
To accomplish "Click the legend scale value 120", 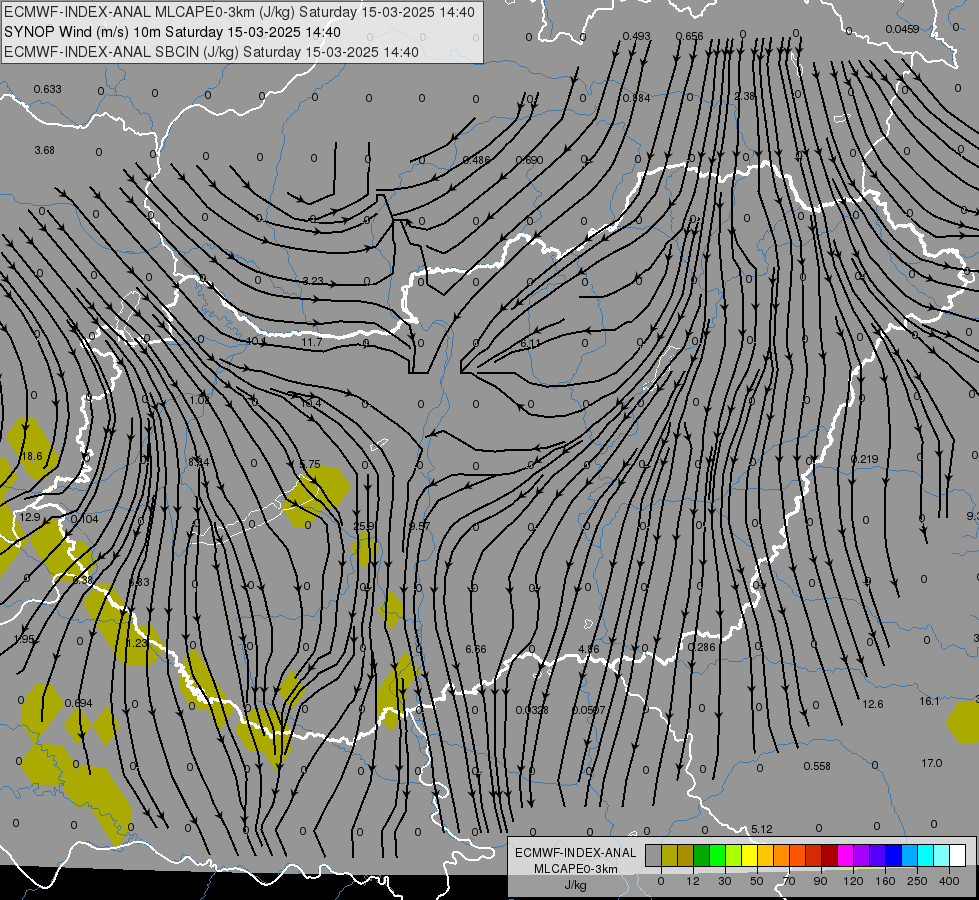I will [x=853, y=881].
